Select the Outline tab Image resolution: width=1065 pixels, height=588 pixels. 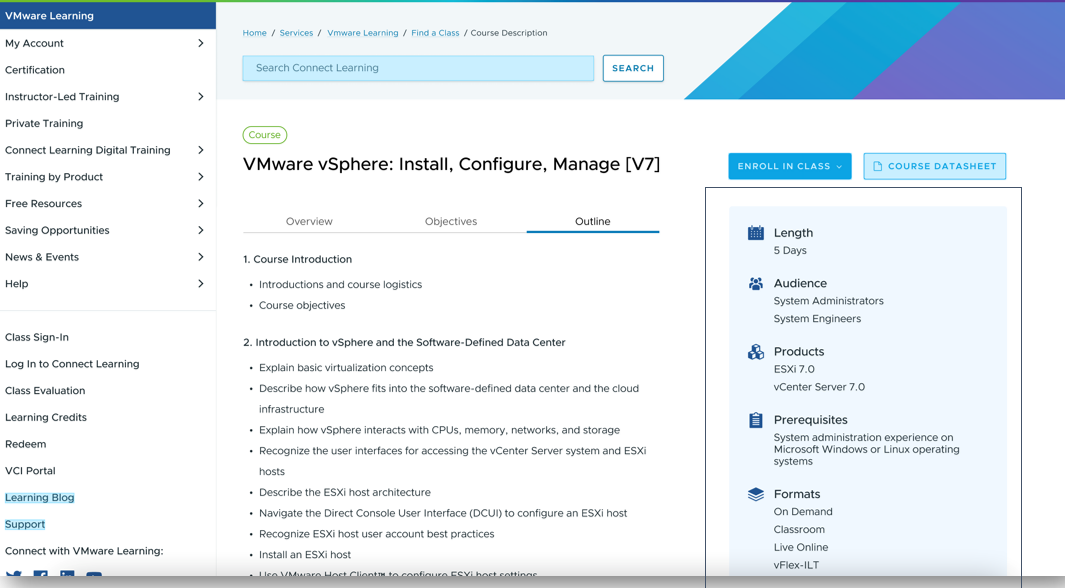tap(592, 221)
